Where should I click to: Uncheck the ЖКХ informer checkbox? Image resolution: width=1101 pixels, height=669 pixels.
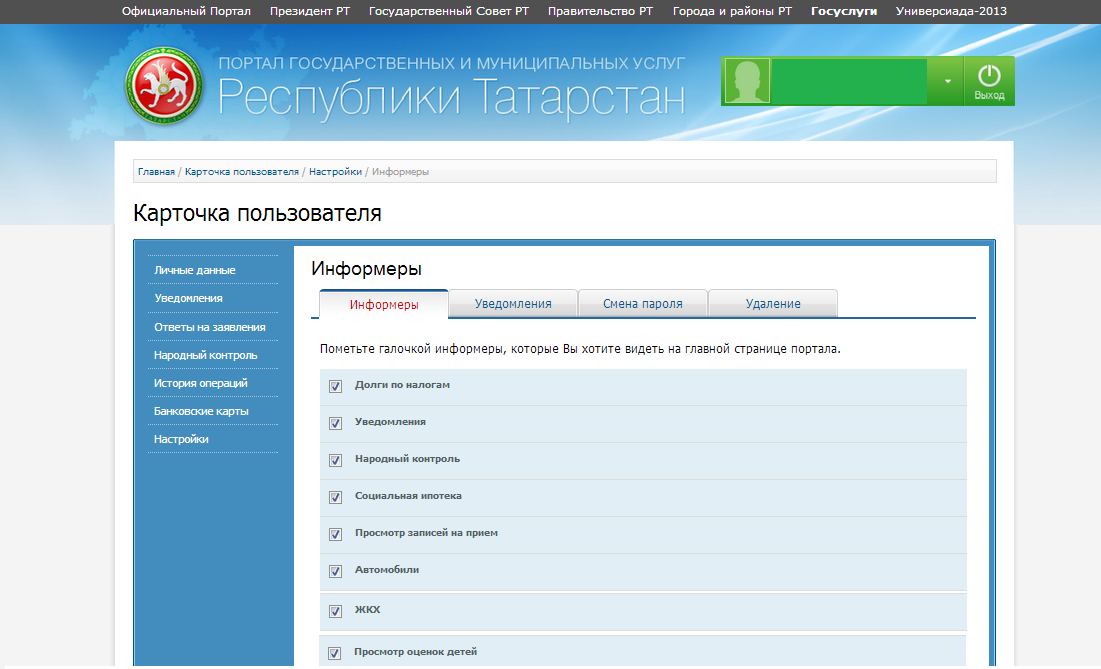pos(336,611)
